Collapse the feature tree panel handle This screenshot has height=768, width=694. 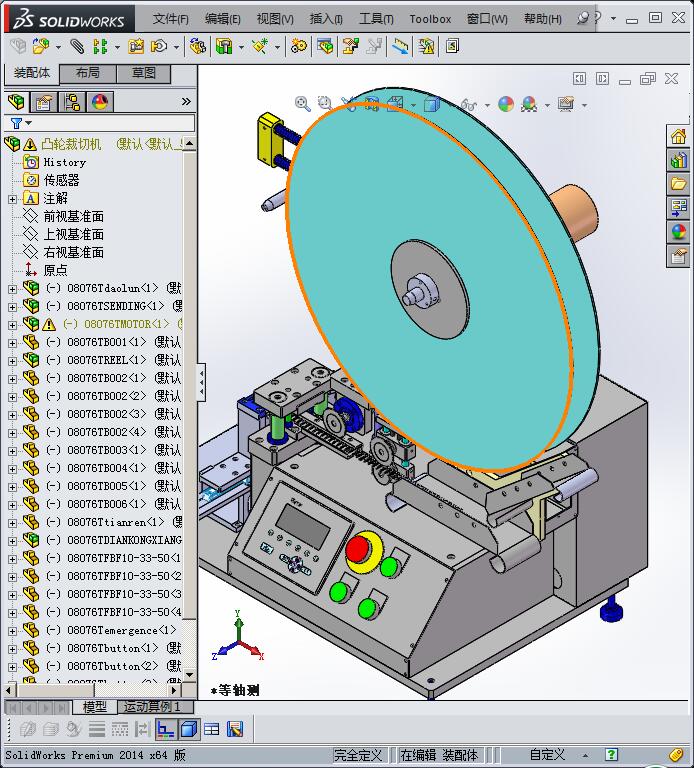(201, 383)
